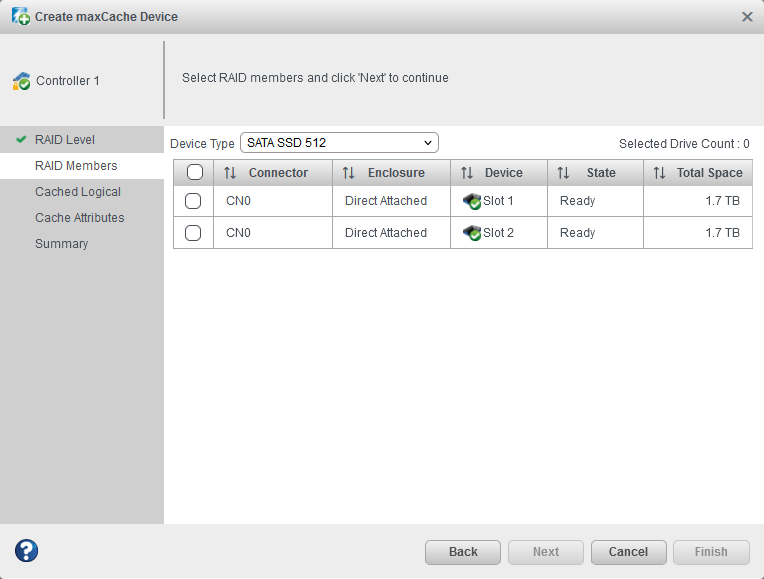Click the Summary step in sidebar

pyautogui.click(x=61, y=244)
